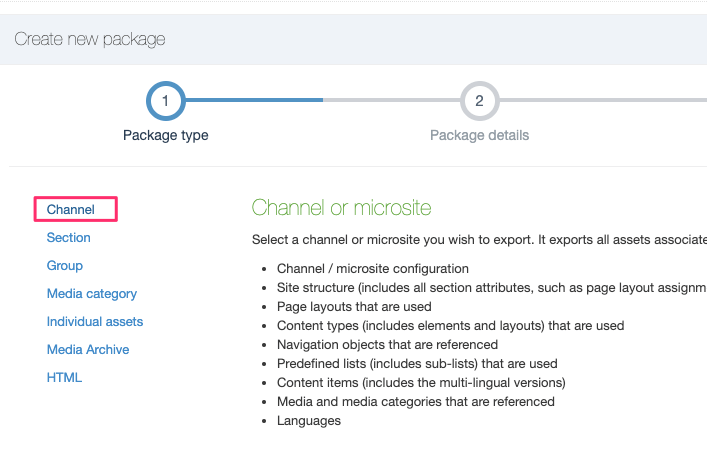The height and width of the screenshot is (462, 707).
Task: Switch to the Media Archive option
Action: (x=88, y=350)
